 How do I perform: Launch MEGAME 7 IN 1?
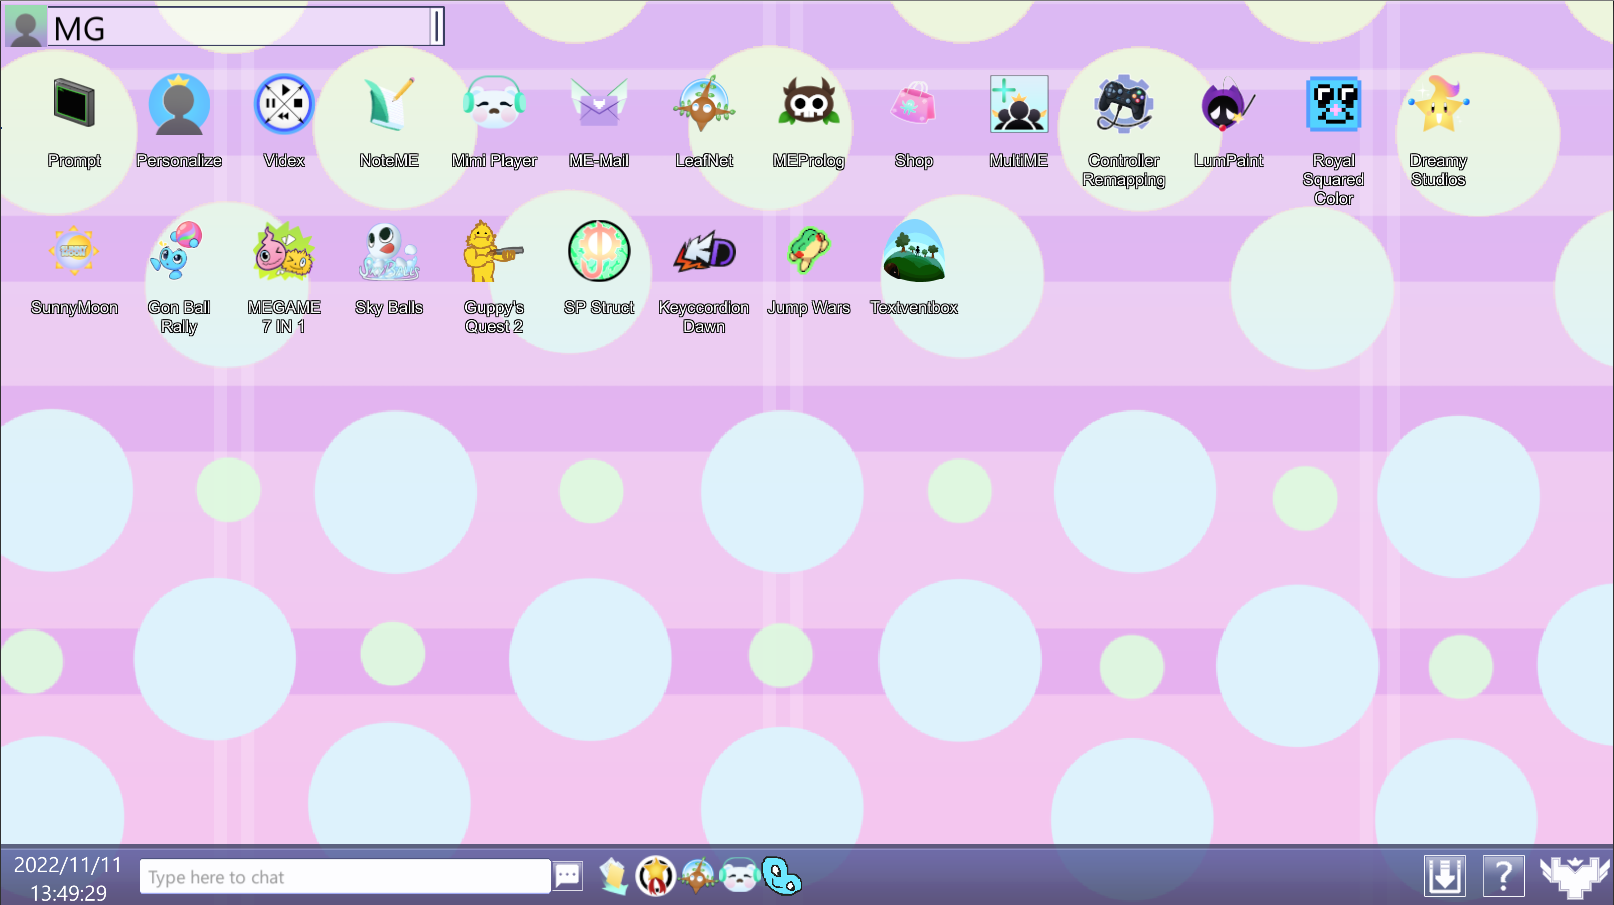point(284,251)
